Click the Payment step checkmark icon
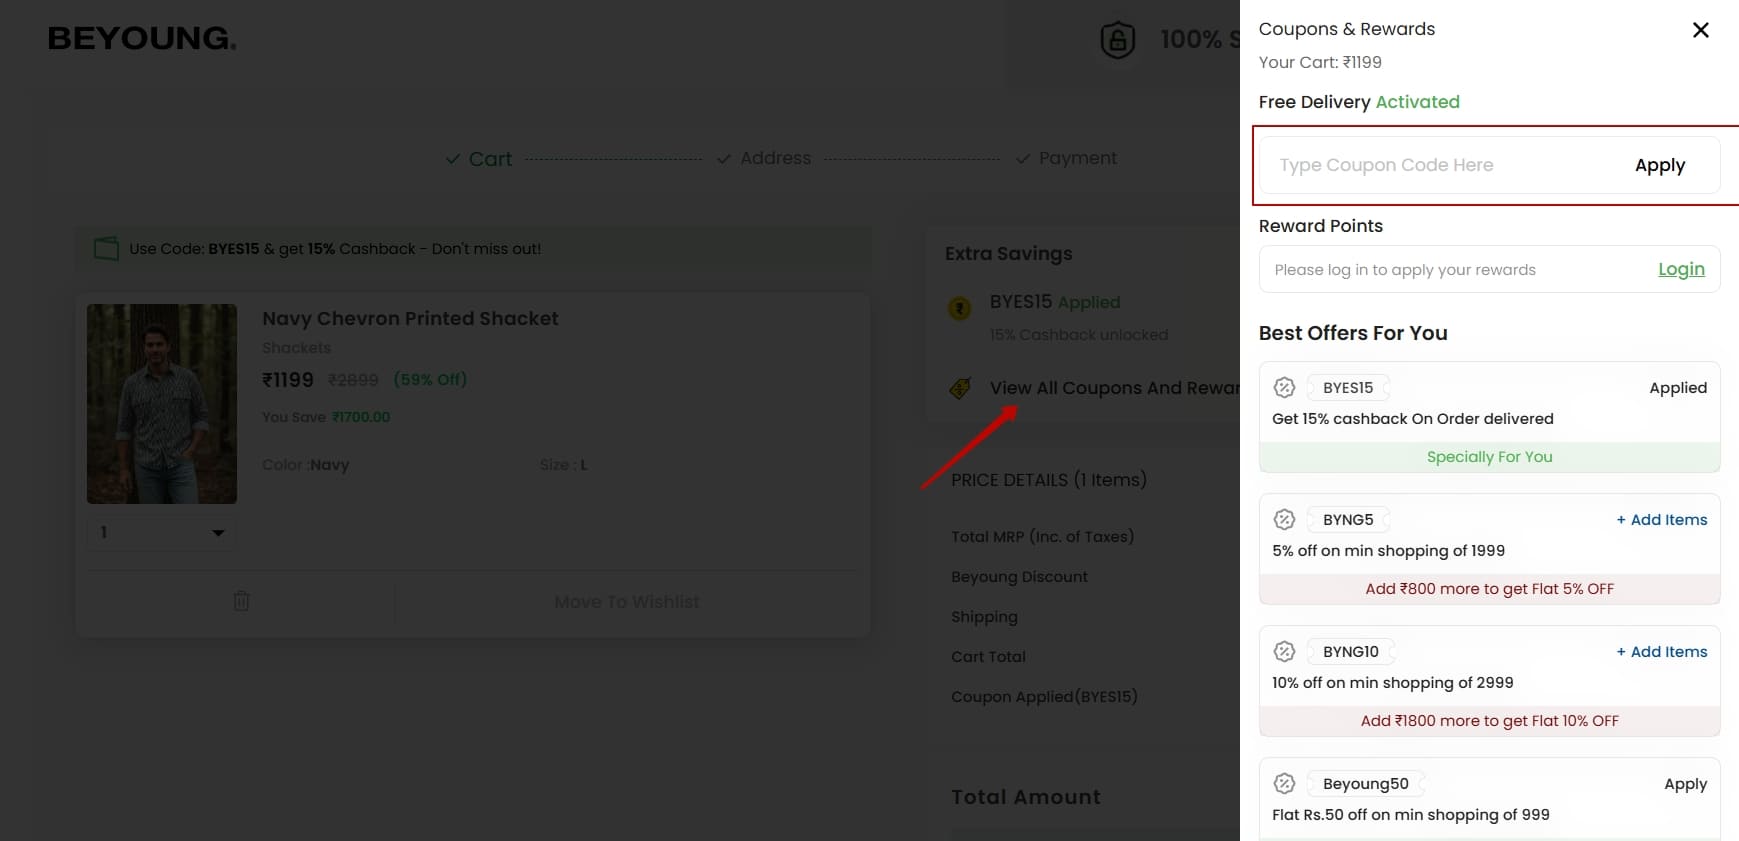This screenshot has width=1739, height=841. point(1023,159)
